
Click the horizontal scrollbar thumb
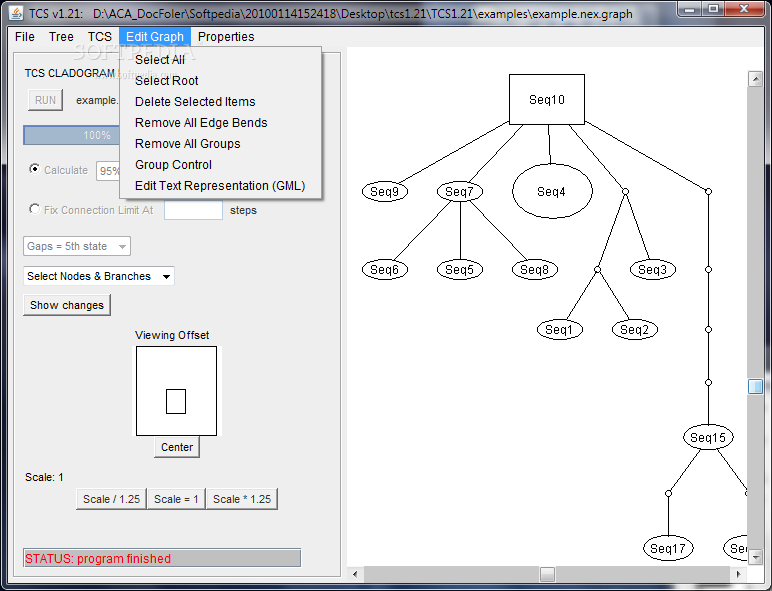(547, 574)
